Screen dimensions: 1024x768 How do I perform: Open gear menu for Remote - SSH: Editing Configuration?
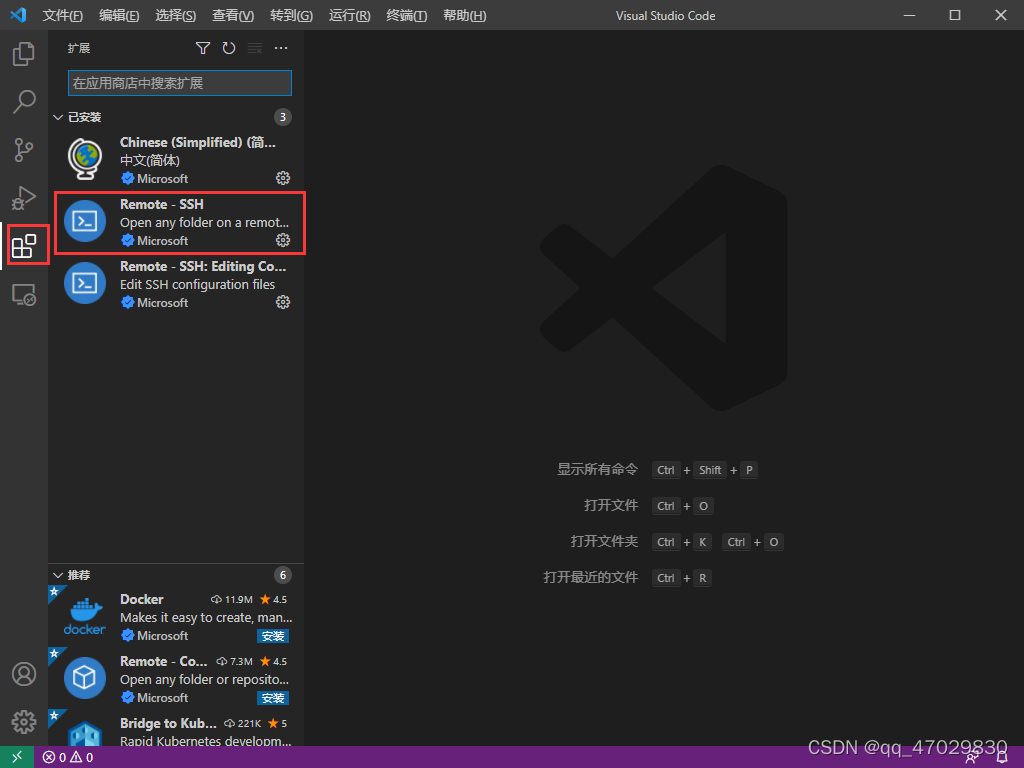click(x=283, y=302)
